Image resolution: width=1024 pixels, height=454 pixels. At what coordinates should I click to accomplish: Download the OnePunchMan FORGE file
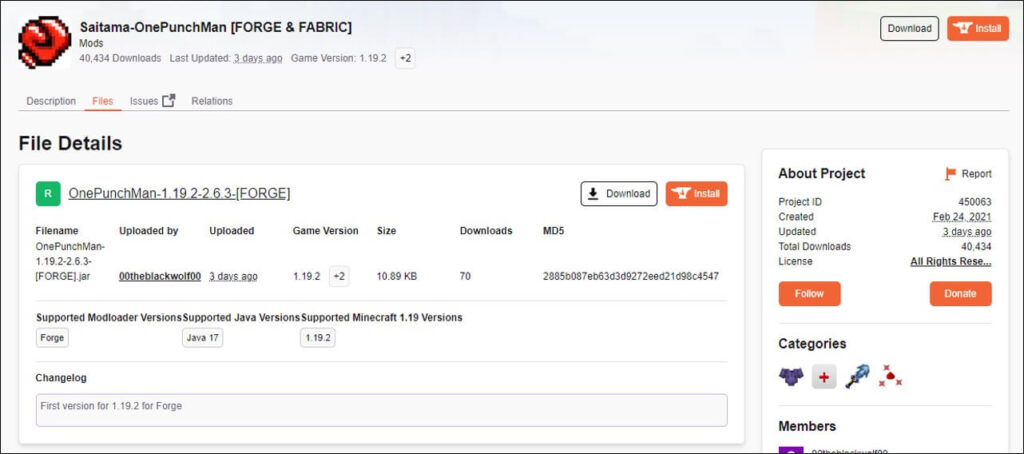coord(618,193)
